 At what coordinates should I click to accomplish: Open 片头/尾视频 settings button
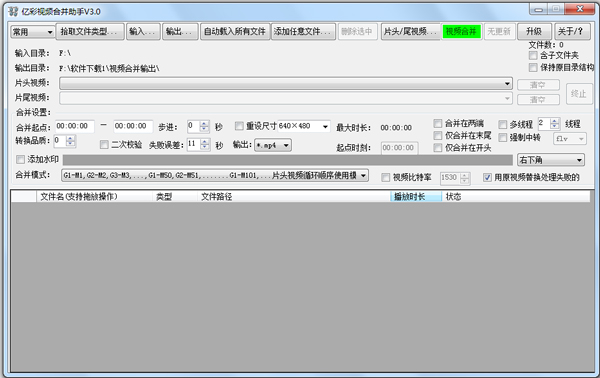[x=411, y=31]
